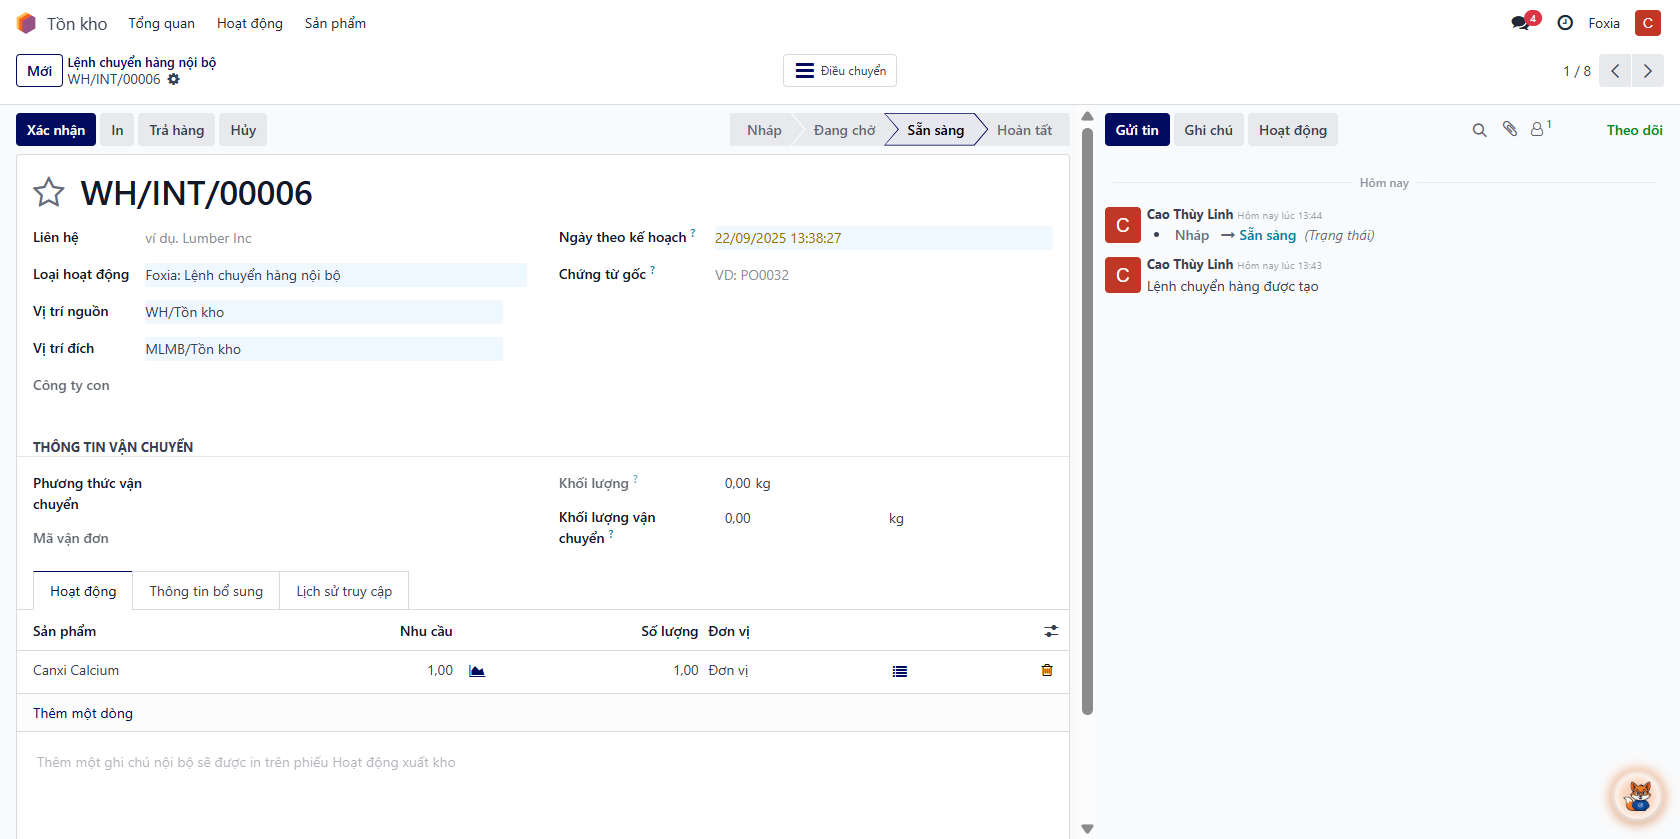Click the forecast chart icon for Canxi Calcium
The height and width of the screenshot is (839, 1680).
tap(477, 671)
